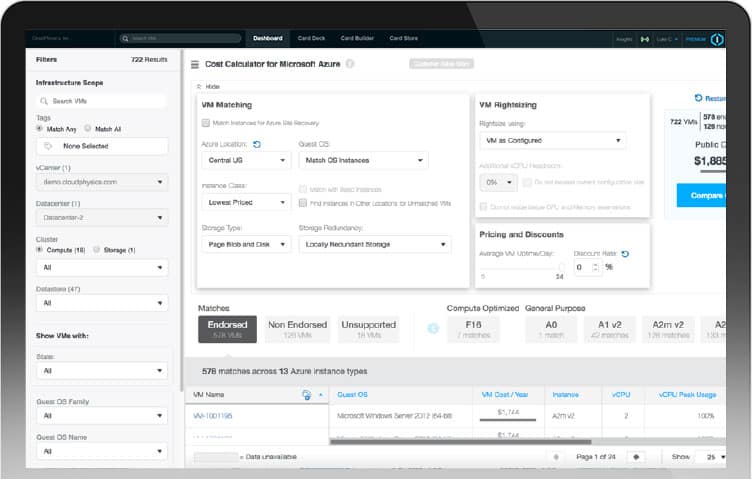Click the tag icon in None Selected field

[48, 146]
